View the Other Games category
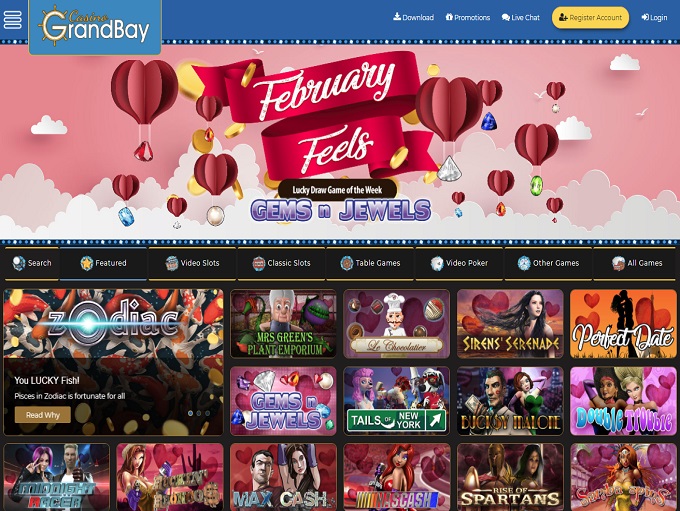This screenshot has width=680, height=511. tap(548, 263)
